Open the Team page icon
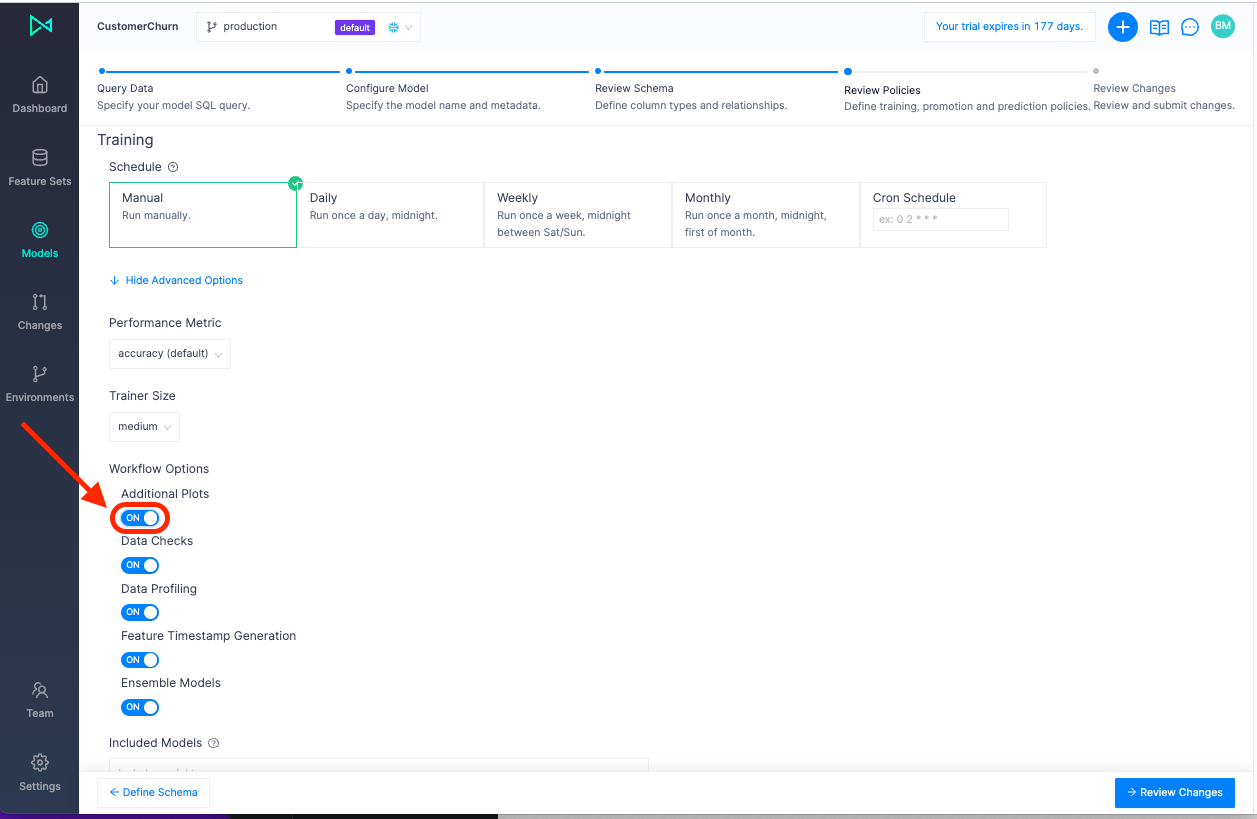The height and width of the screenshot is (819, 1257). (39, 699)
